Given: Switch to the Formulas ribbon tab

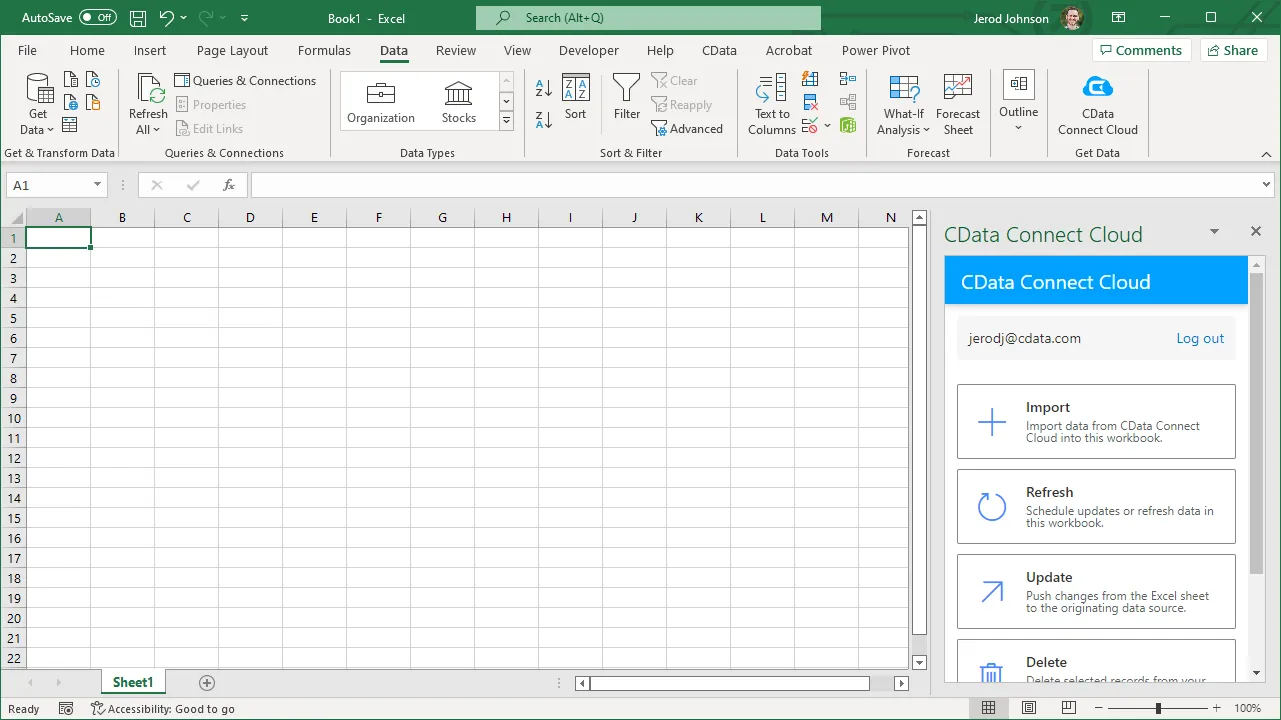Looking at the screenshot, I should [x=324, y=50].
